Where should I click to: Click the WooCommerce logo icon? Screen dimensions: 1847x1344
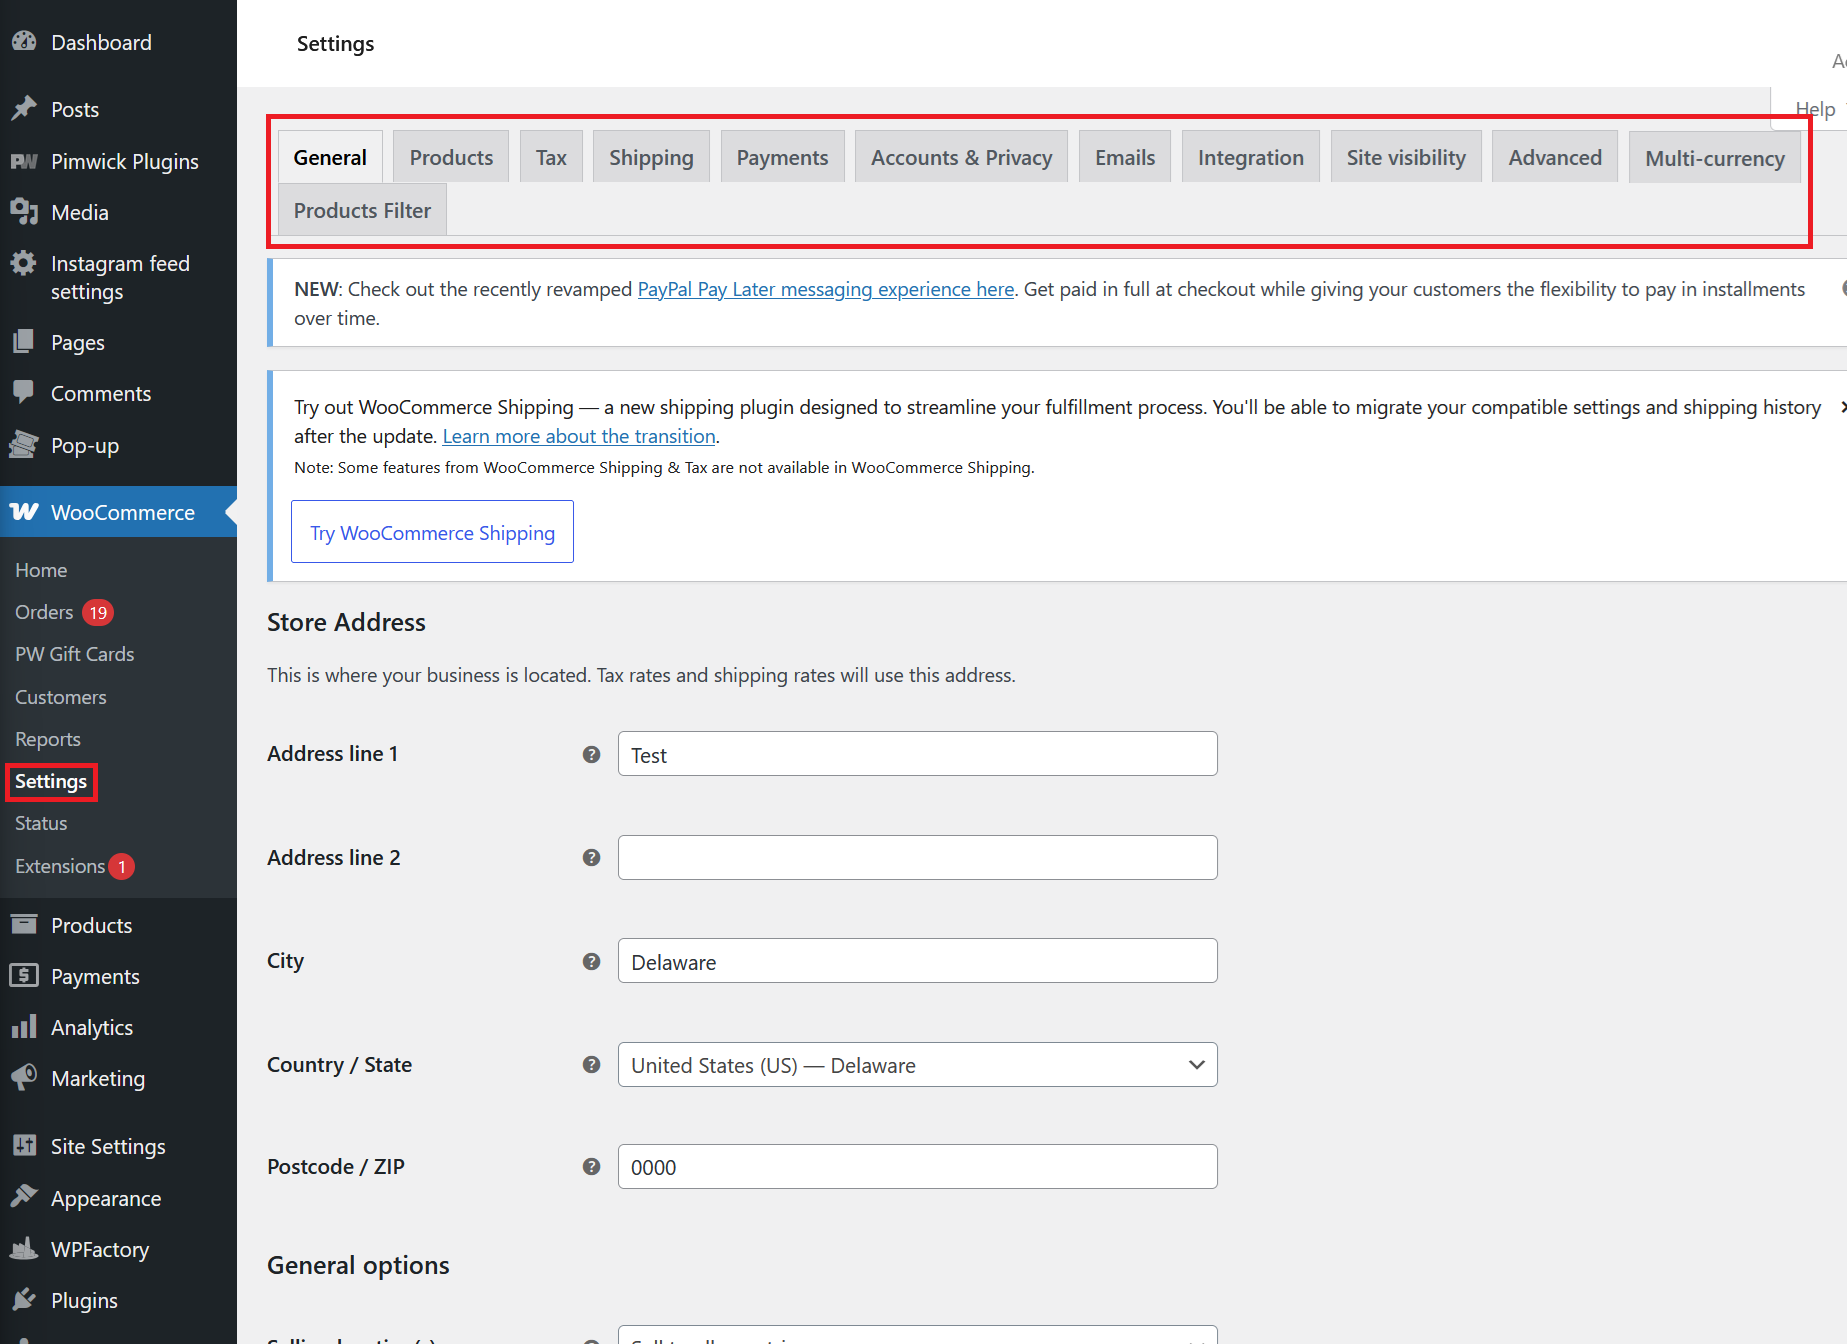(24, 512)
